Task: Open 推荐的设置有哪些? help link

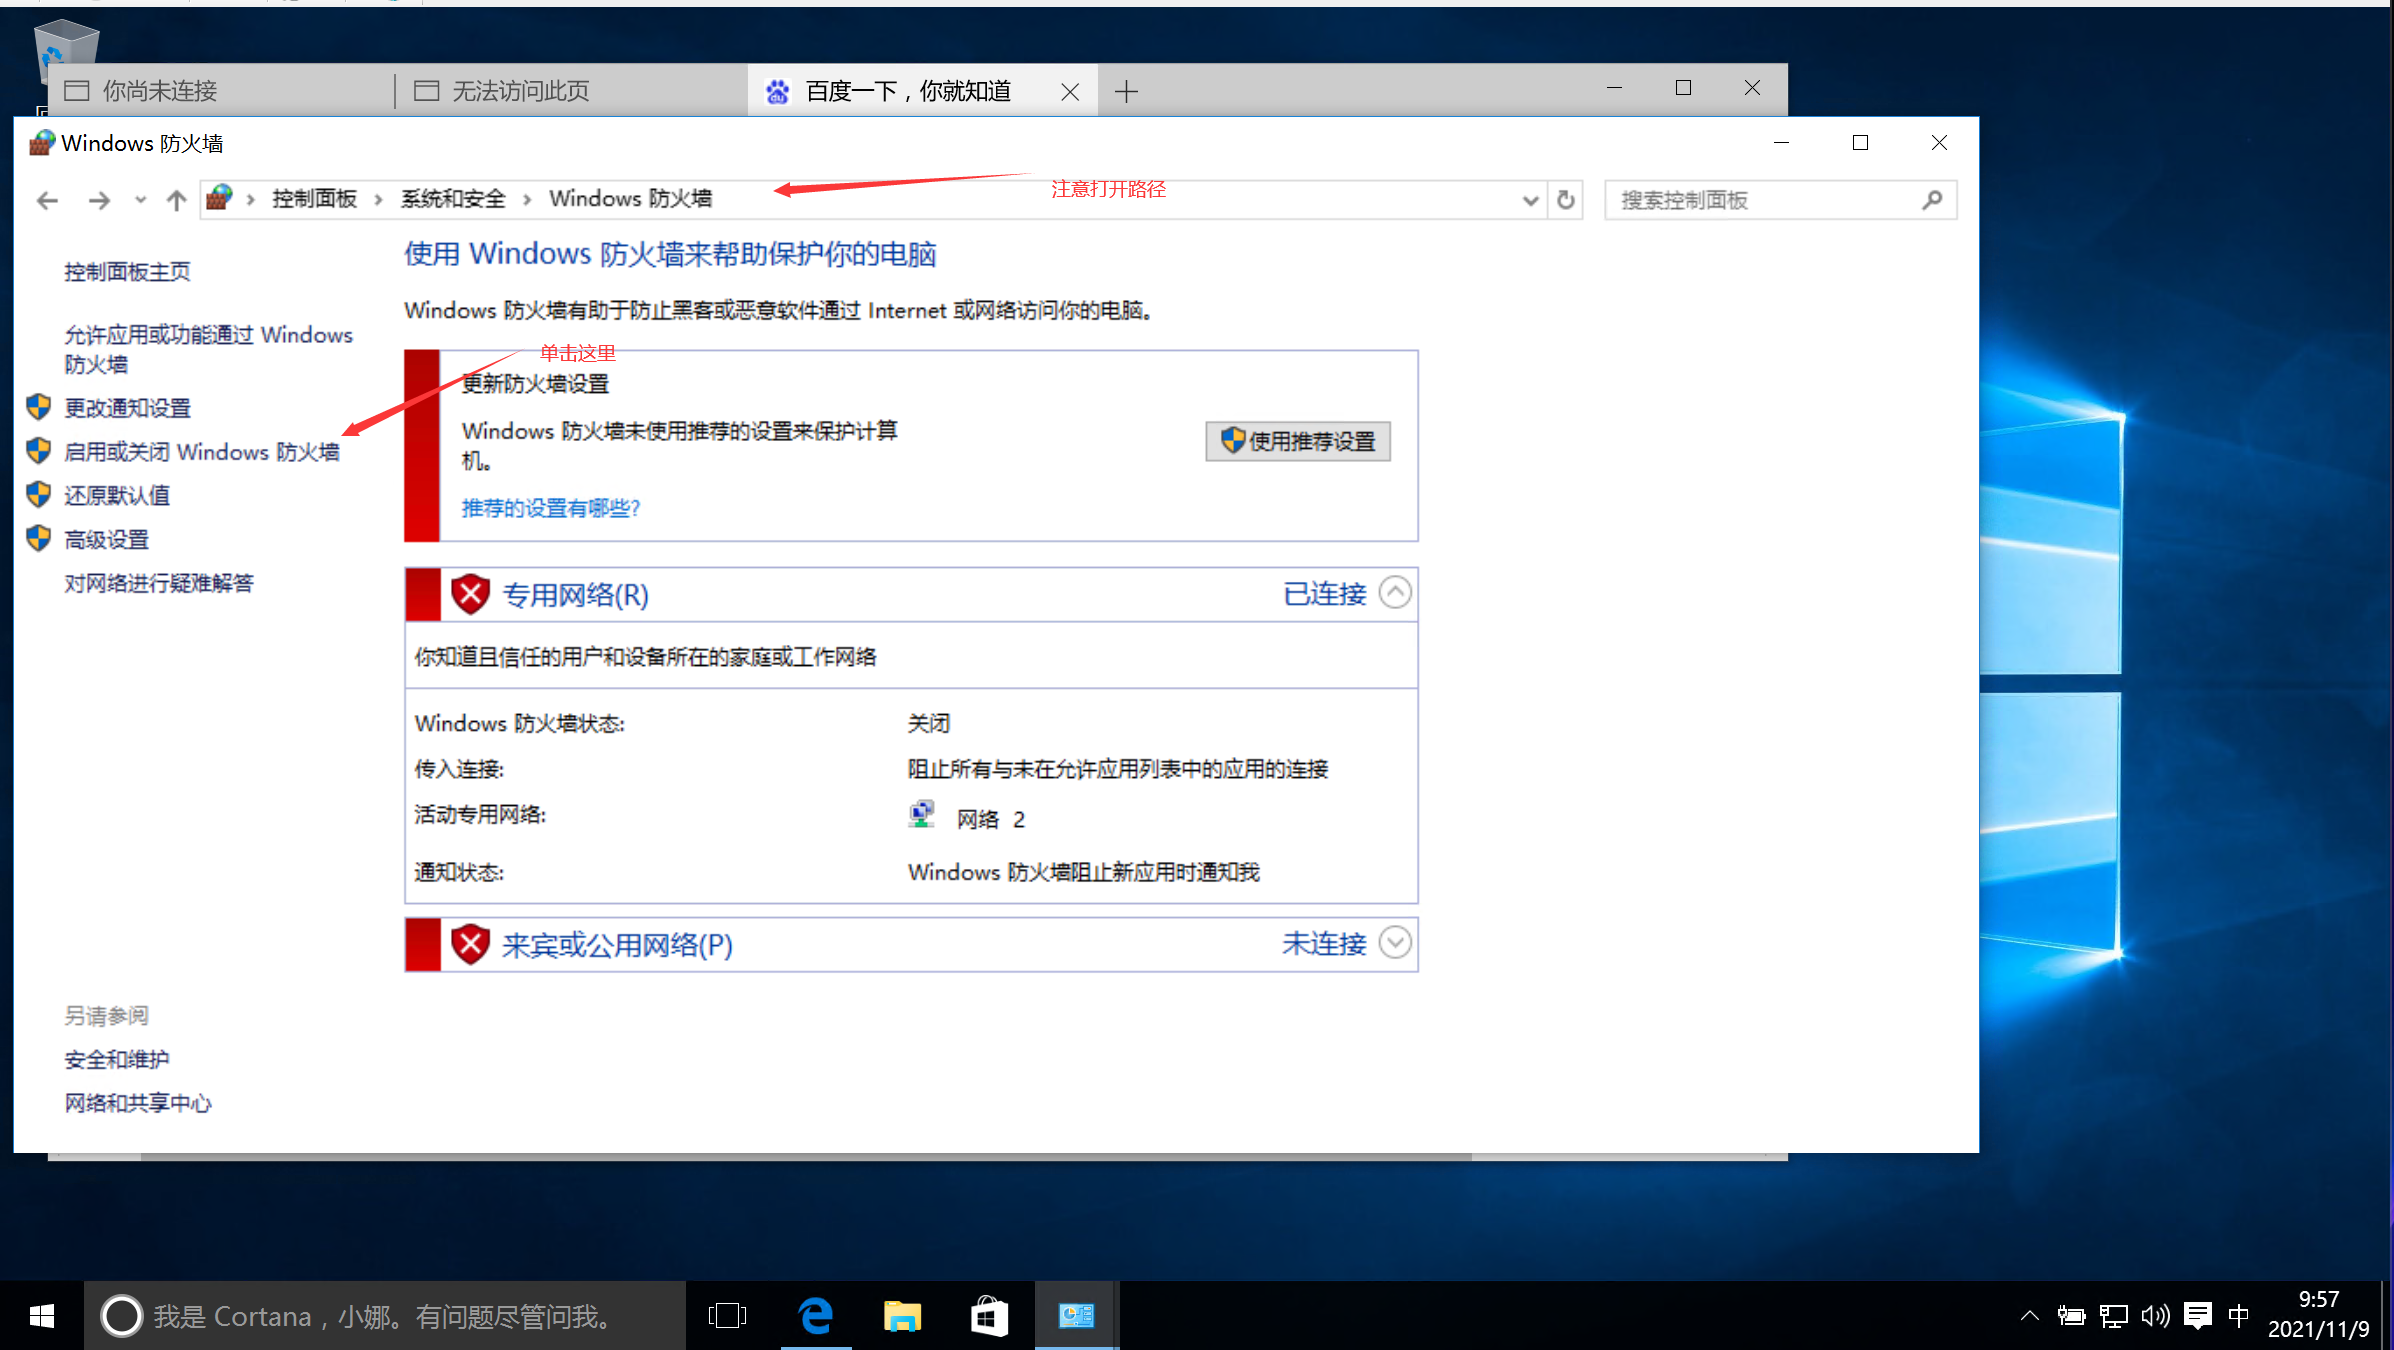Action: click(550, 508)
